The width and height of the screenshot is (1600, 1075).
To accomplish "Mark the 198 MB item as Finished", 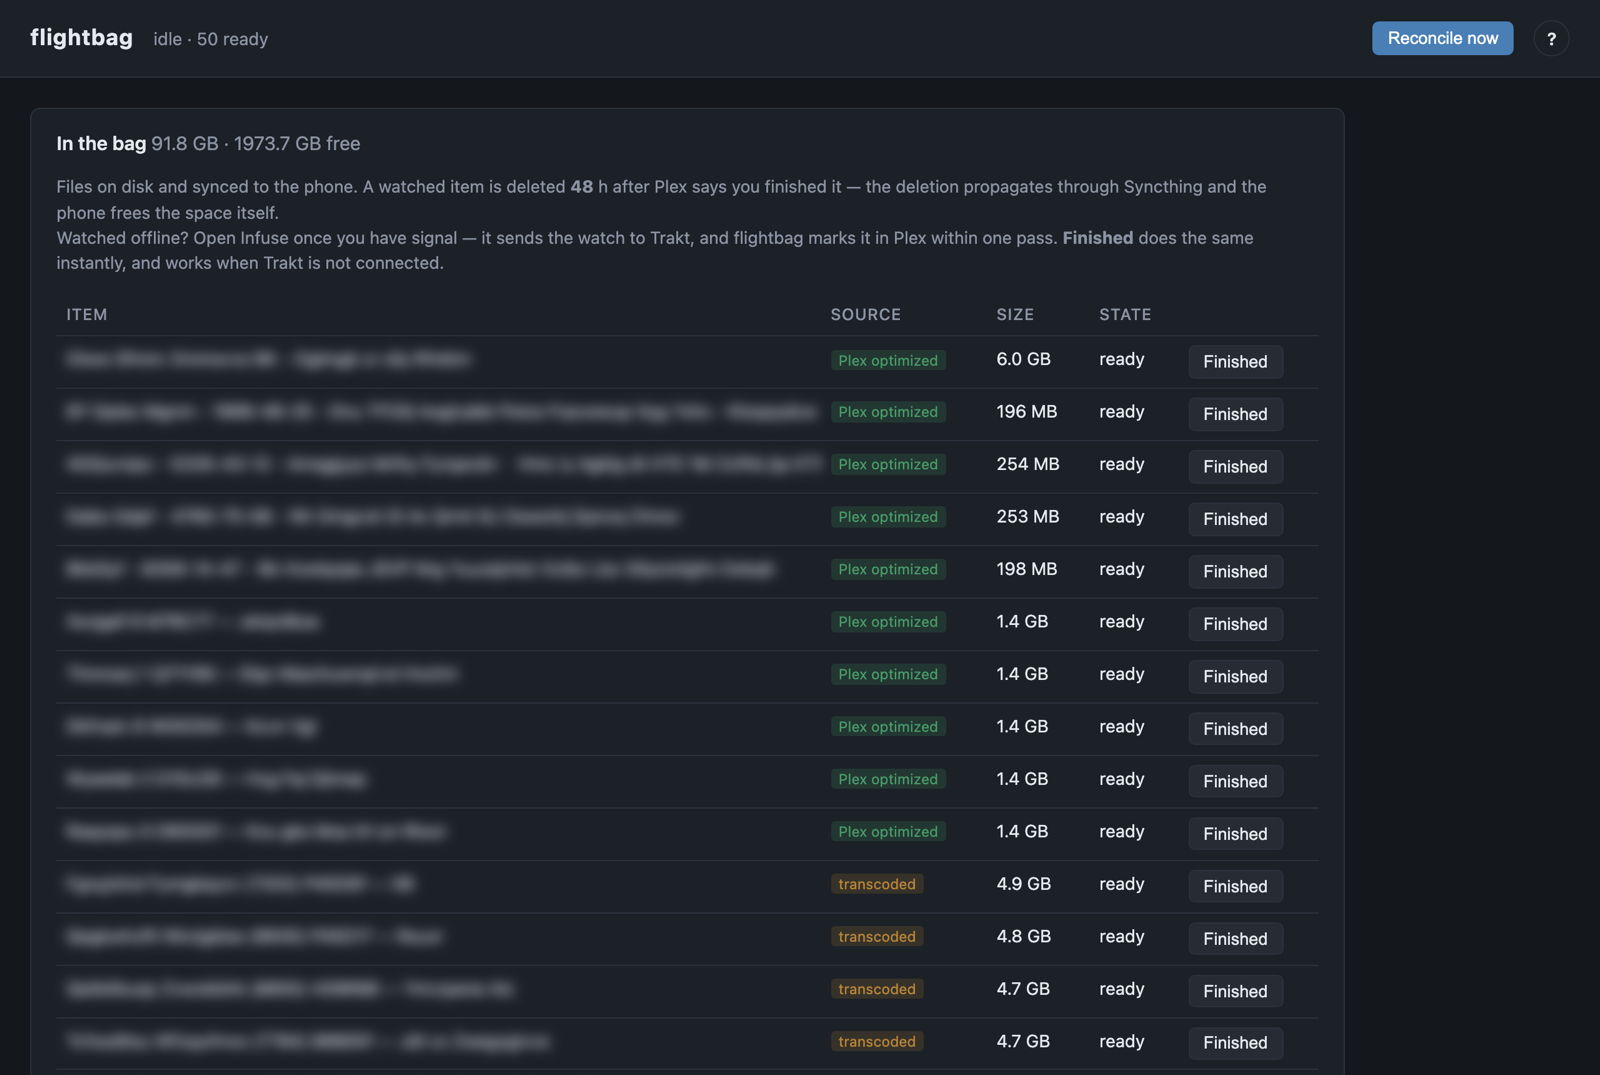I will coord(1235,571).
